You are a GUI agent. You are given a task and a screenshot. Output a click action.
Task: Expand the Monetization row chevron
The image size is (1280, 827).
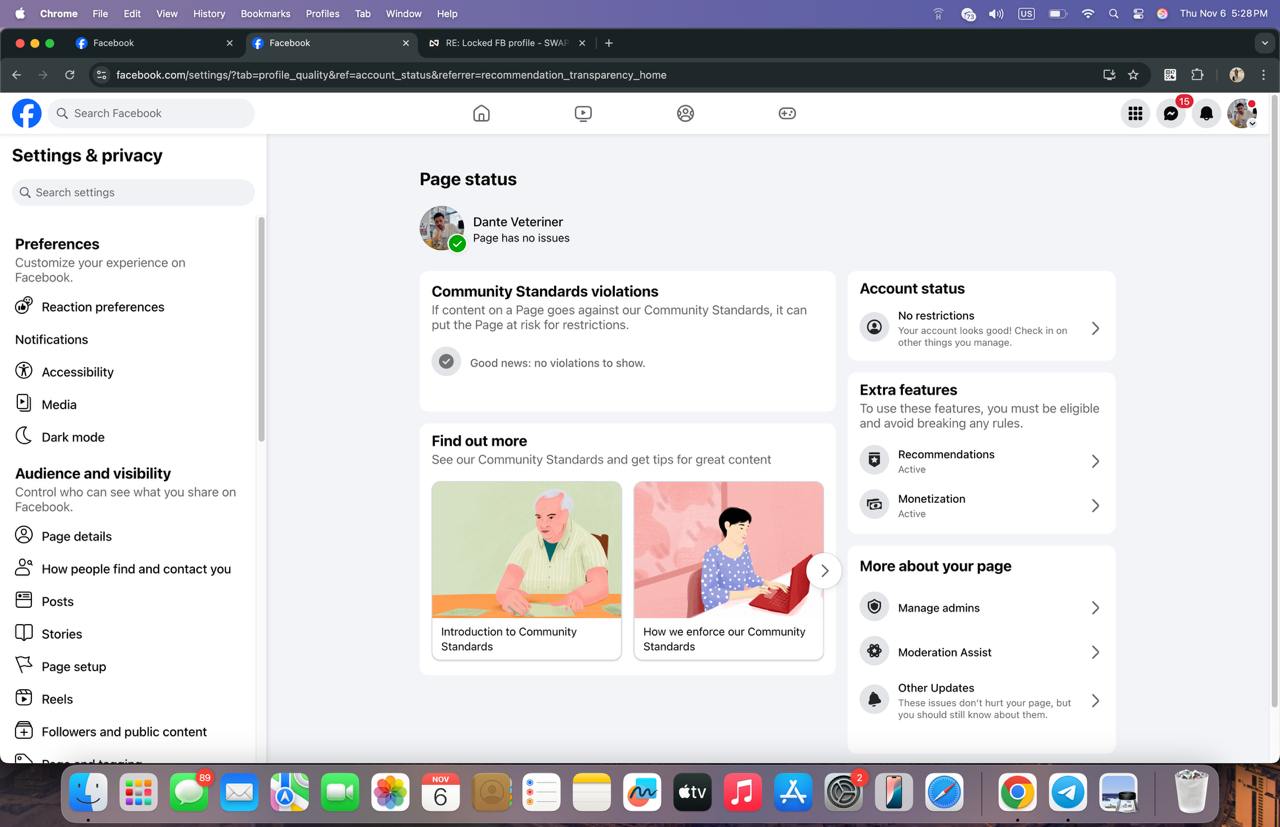click(x=1095, y=505)
